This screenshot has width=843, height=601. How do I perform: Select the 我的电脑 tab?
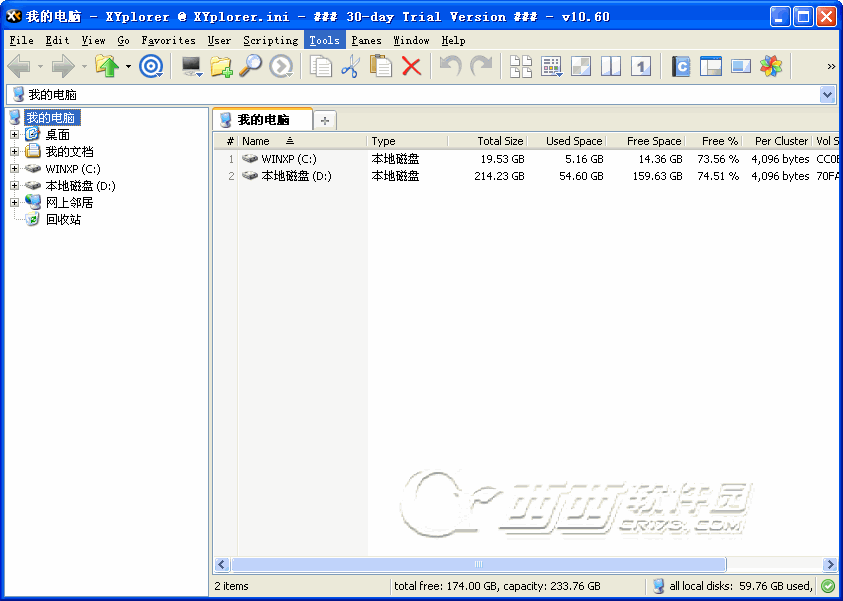(x=262, y=119)
